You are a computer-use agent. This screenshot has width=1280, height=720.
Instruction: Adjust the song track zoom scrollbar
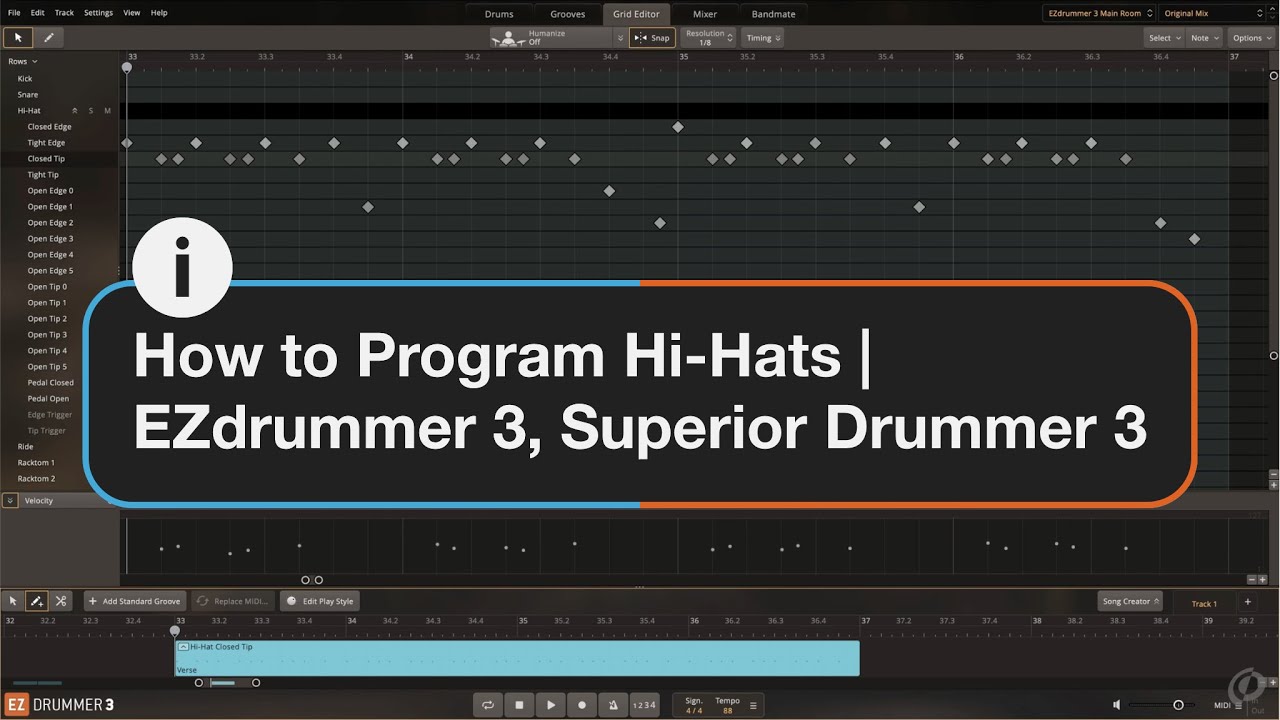point(227,683)
